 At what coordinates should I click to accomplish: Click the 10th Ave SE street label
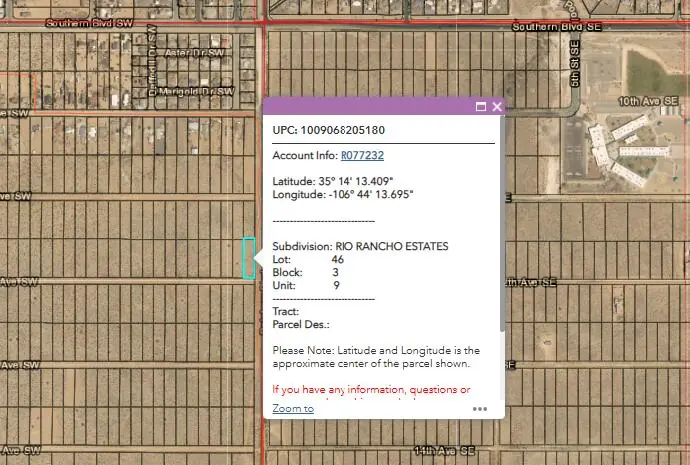[648, 101]
